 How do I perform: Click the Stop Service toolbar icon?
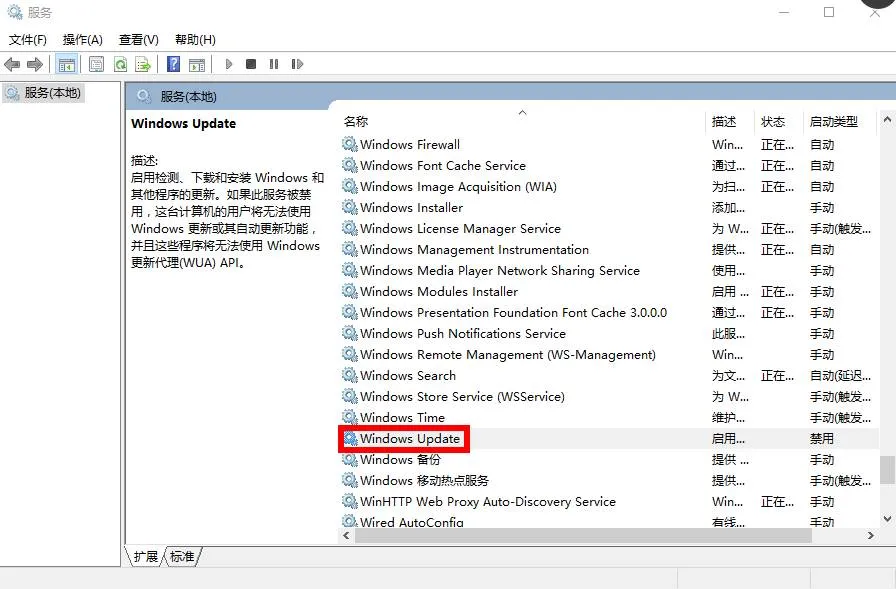(252, 64)
